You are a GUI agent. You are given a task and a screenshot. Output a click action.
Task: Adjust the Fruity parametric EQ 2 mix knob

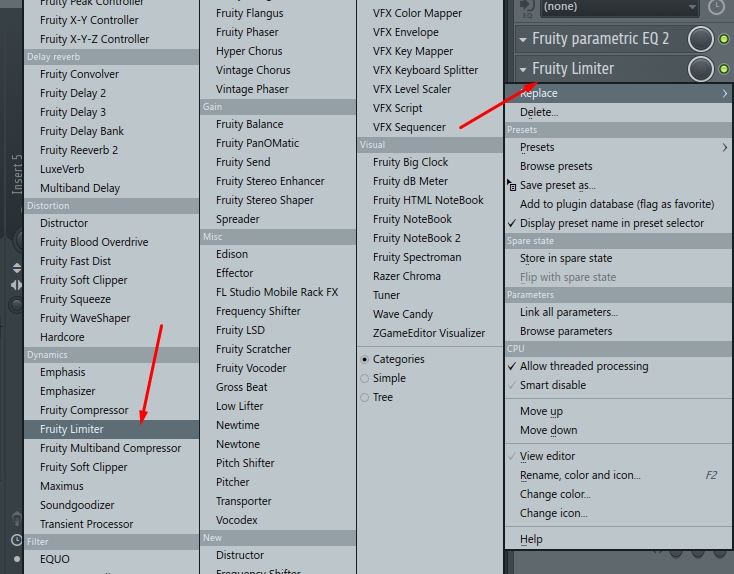click(x=701, y=39)
